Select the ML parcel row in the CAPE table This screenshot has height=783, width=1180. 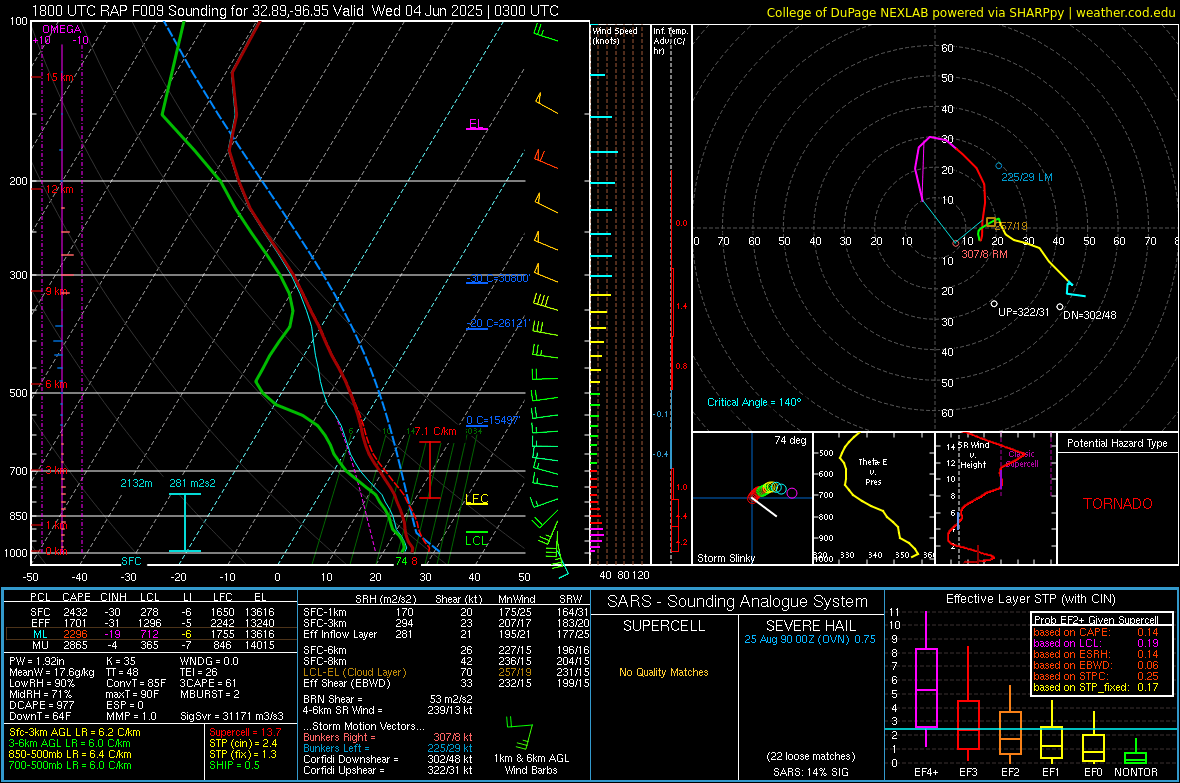[x=151, y=634]
